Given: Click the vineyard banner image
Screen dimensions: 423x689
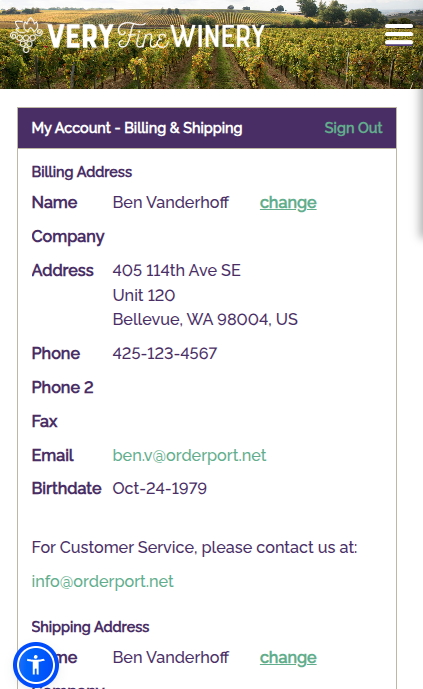Looking at the screenshot, I should tap(211, 44).
